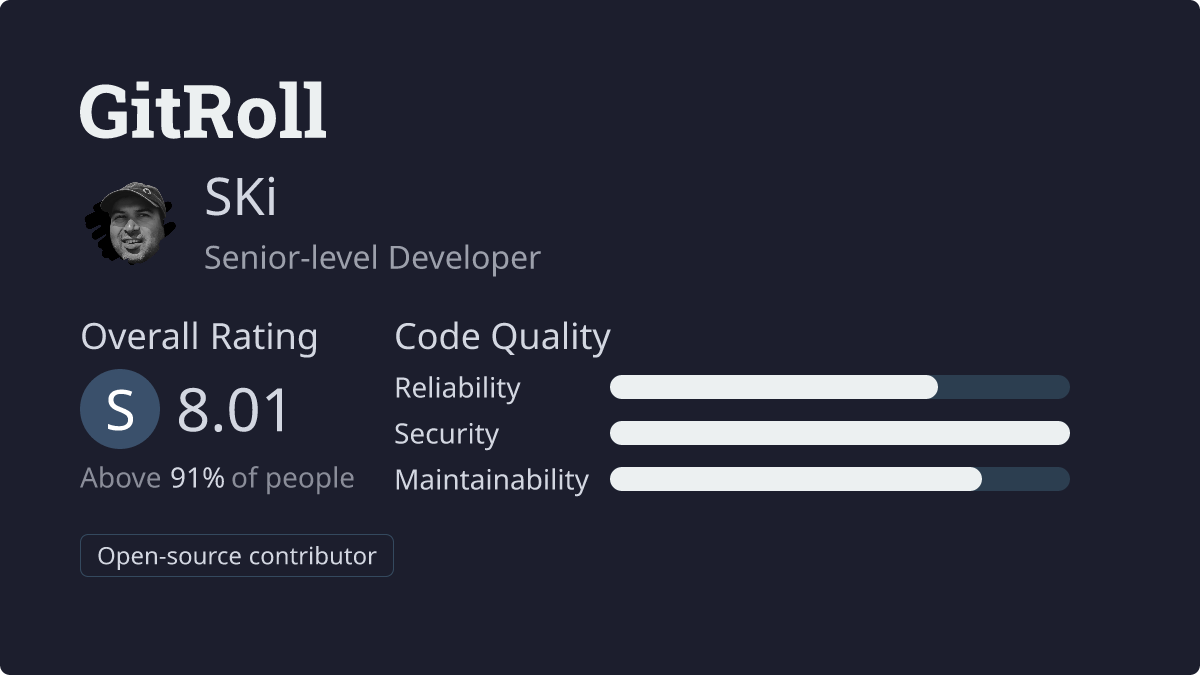Click the SKi username text
Viewport: 1200px width, 675px height.
click(x=241, y=198)
